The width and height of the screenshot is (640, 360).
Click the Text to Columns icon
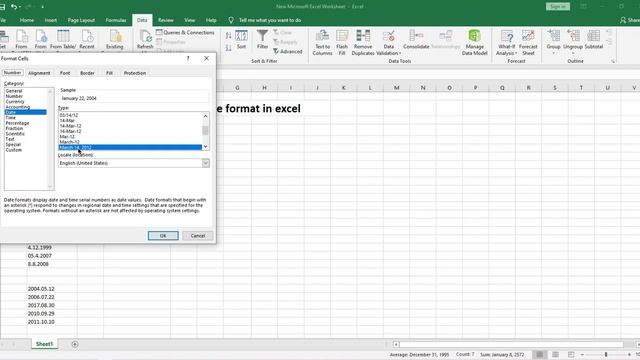pyautogui.click(x=322, y=42)
